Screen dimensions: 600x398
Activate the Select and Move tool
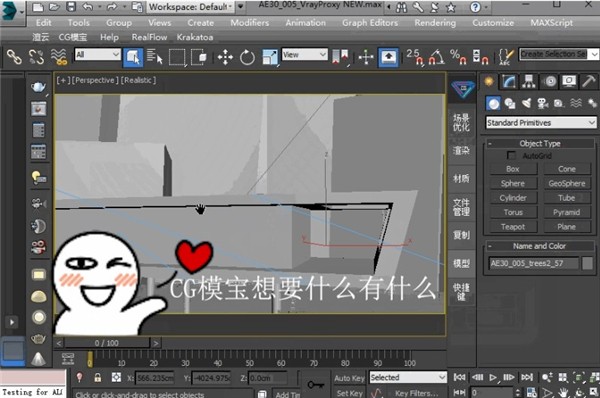click(225, 58)
